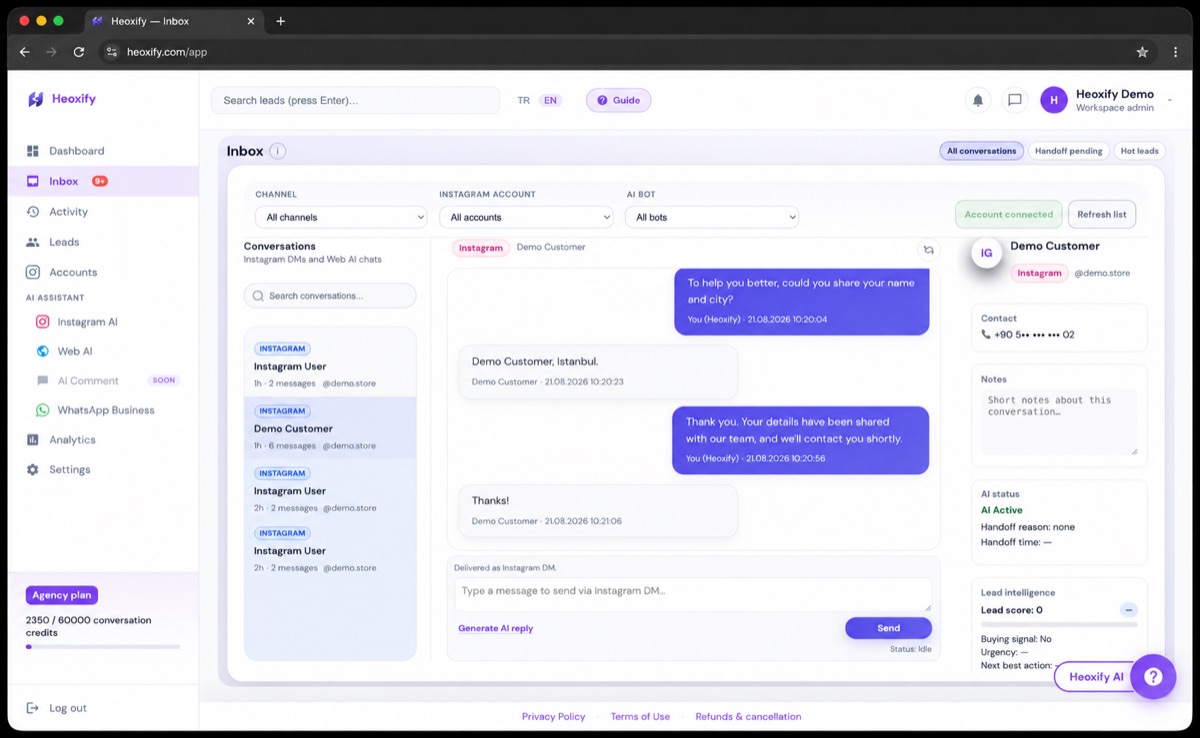Viewport: 1200px width, 738px height.
Task: Click the phone icon in Contact
Action: [986, 335]
